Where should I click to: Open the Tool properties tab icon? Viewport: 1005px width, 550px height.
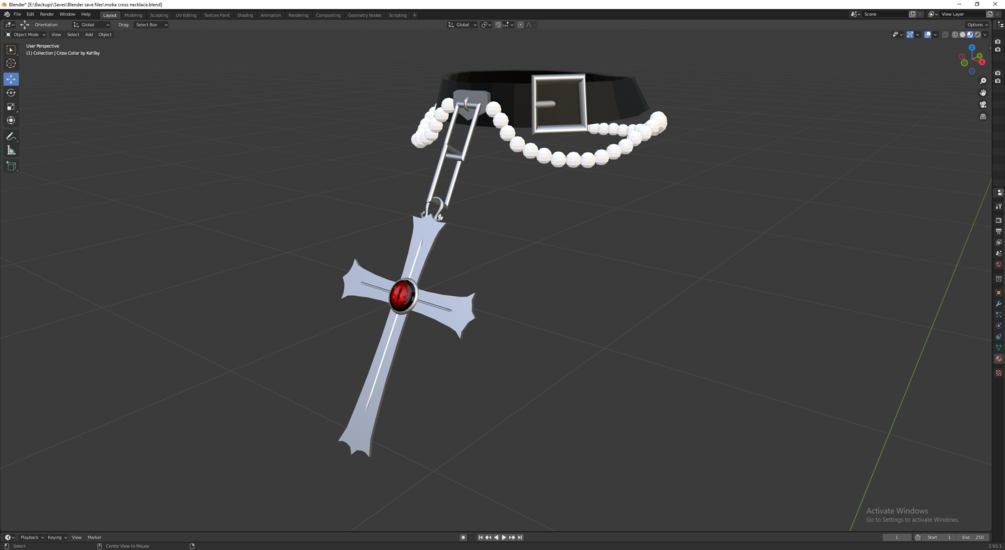pyautogui.click(x=999, y=206)
